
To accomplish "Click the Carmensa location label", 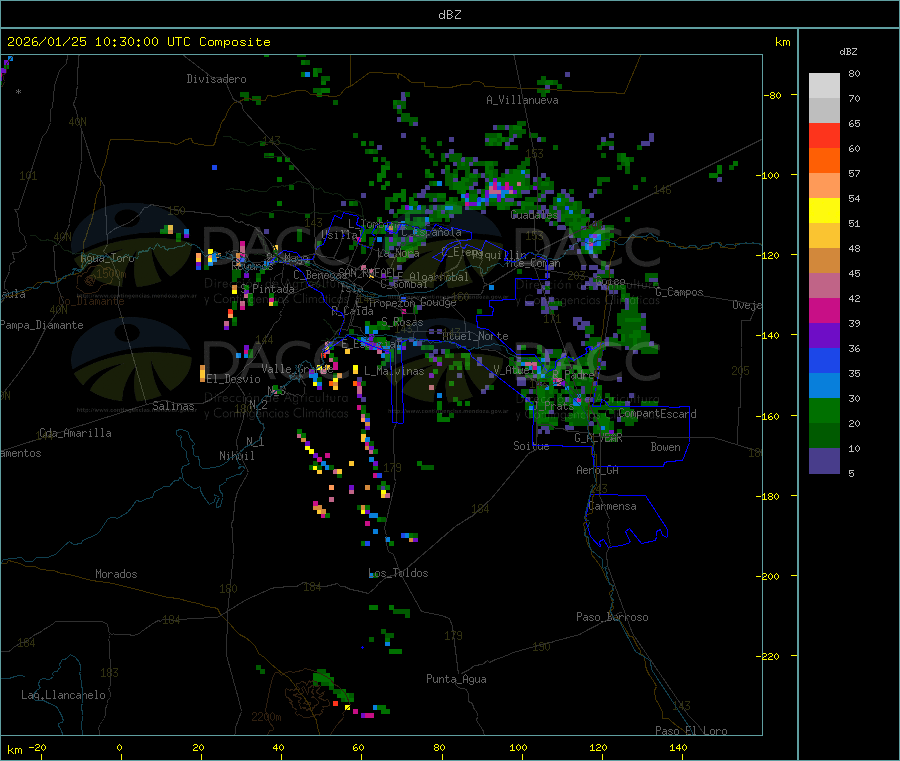I will click(x=612, y=506).
